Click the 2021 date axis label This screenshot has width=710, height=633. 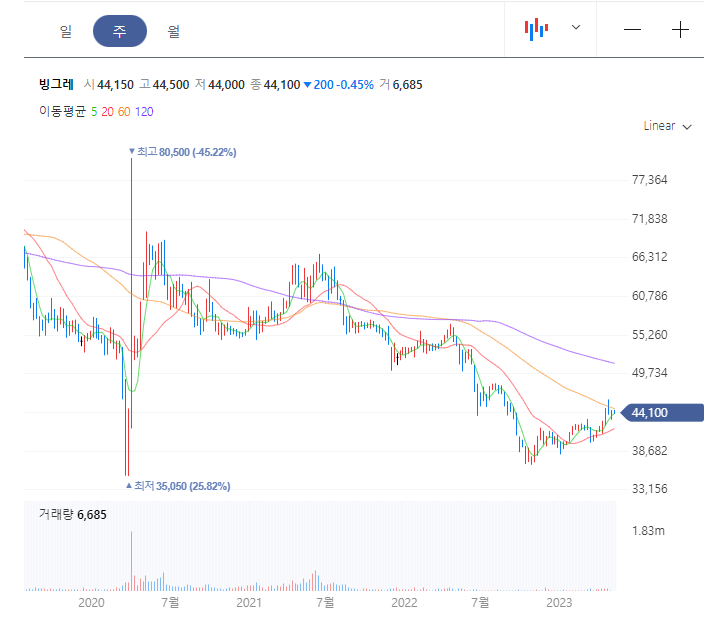[x=249, y=603]
